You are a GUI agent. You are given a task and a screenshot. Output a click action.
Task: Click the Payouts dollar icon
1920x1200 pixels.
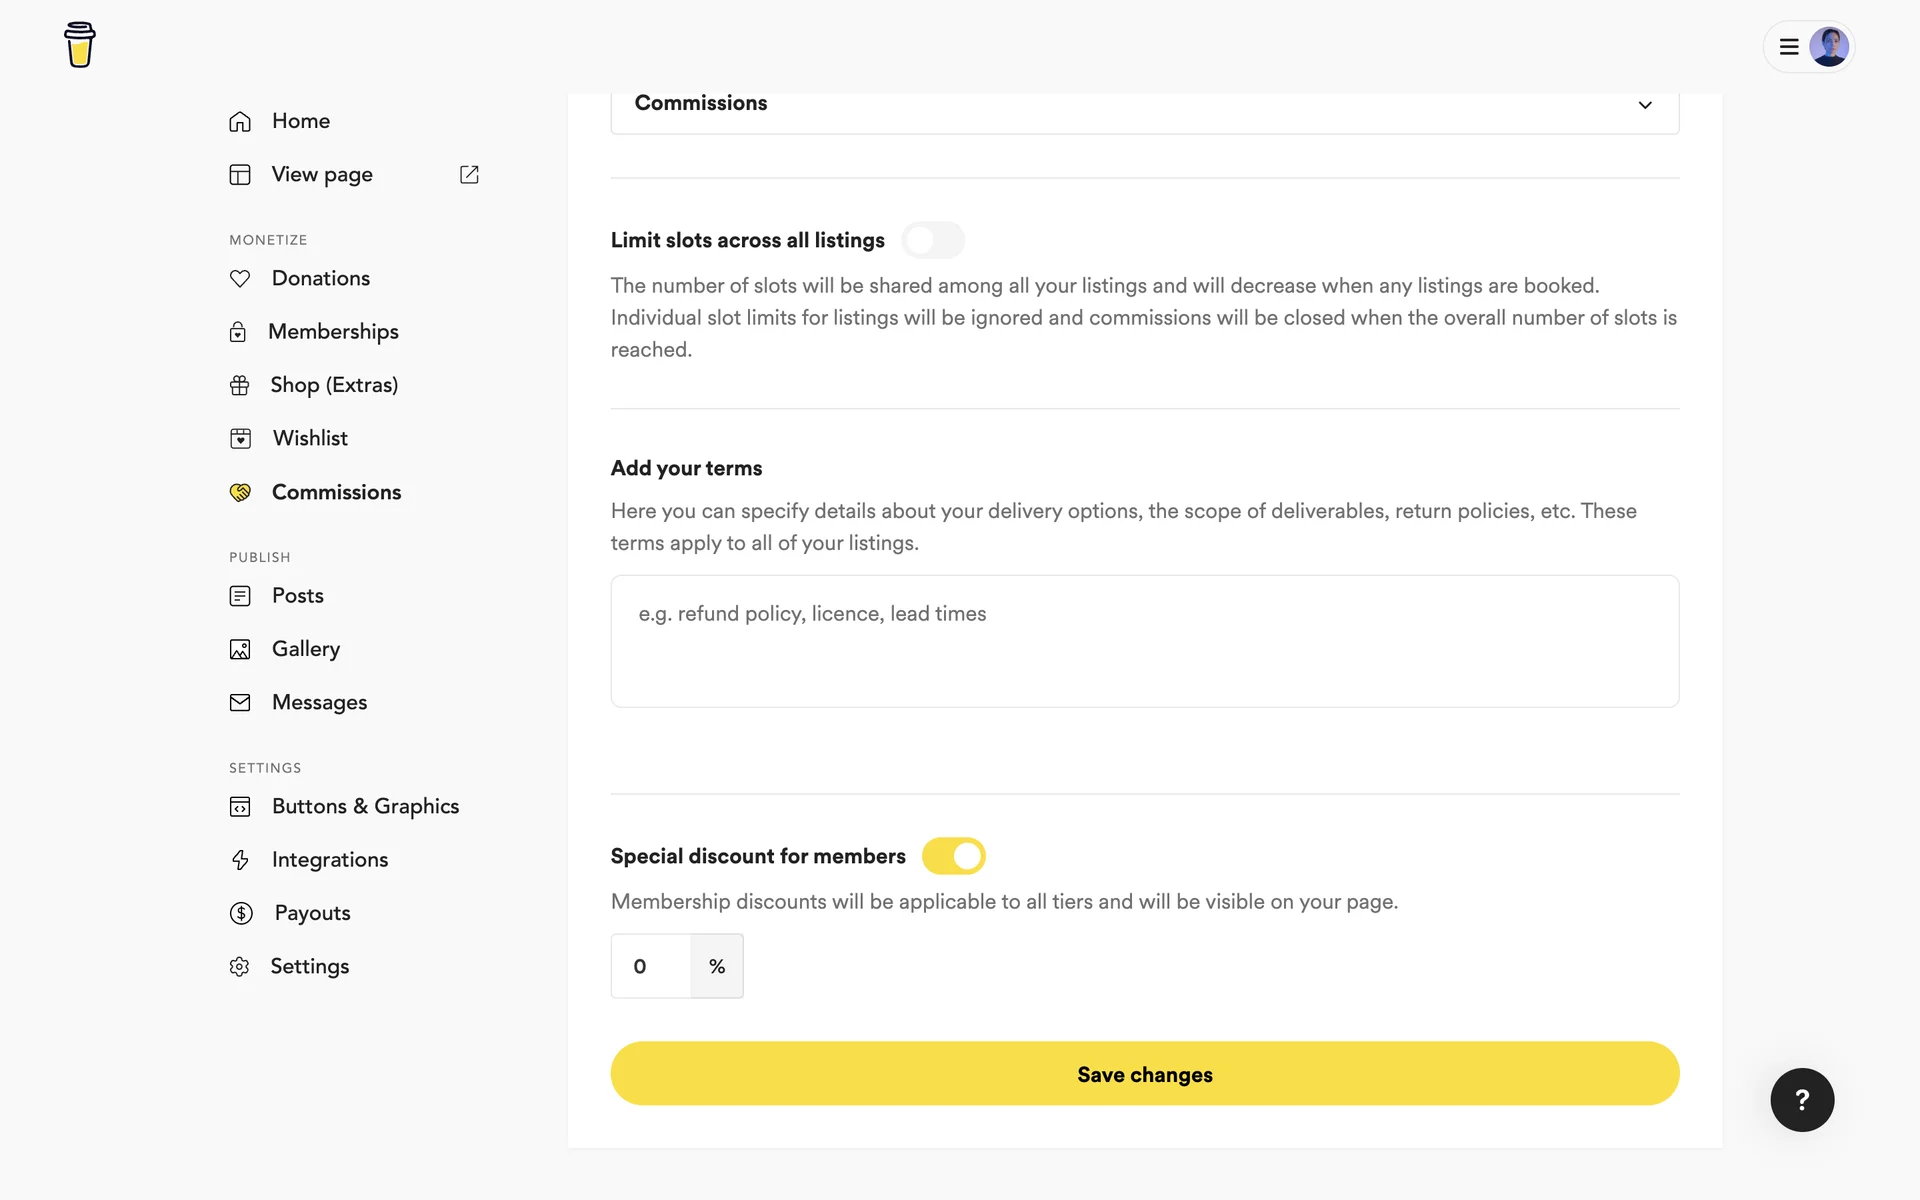click(x=241, y=913)
